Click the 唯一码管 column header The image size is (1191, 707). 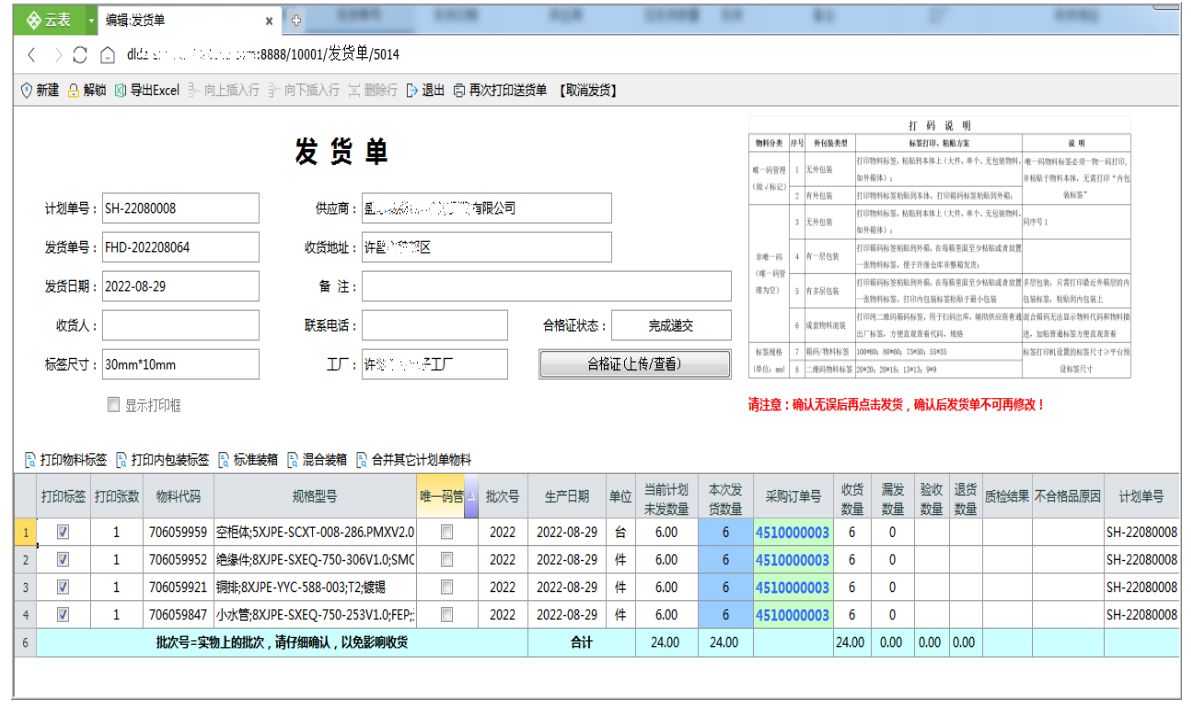(x=447, y=496)
